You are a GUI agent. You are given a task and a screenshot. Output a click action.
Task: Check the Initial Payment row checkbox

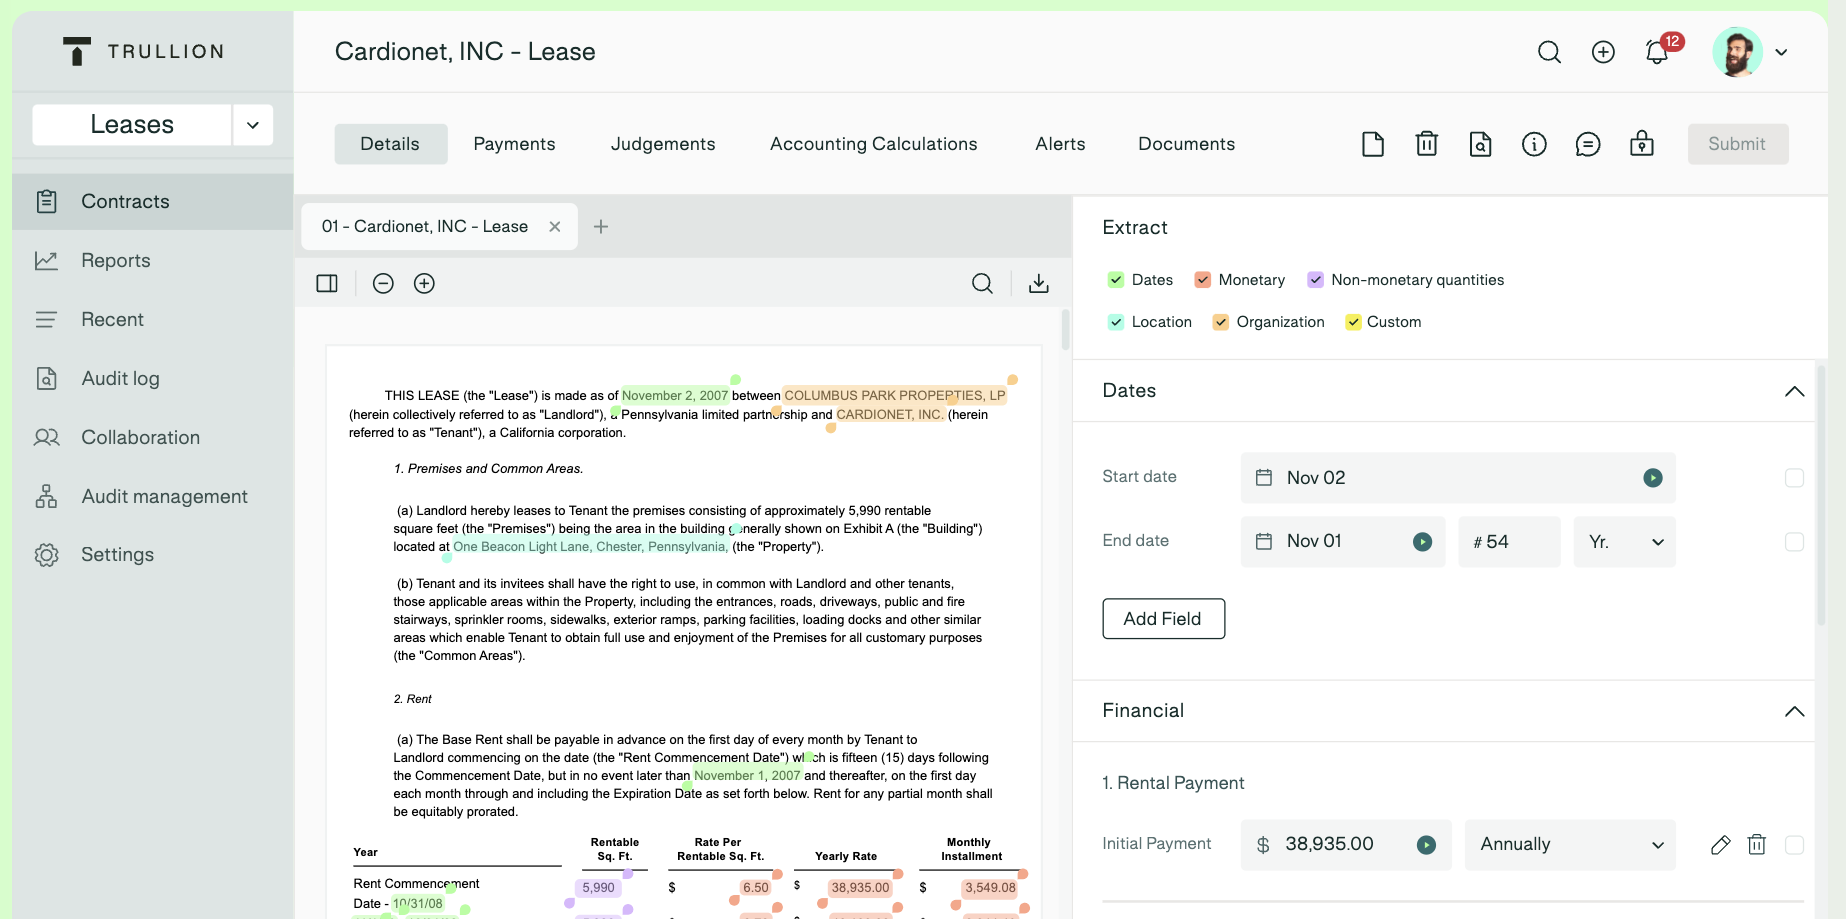coord(1795,845)
